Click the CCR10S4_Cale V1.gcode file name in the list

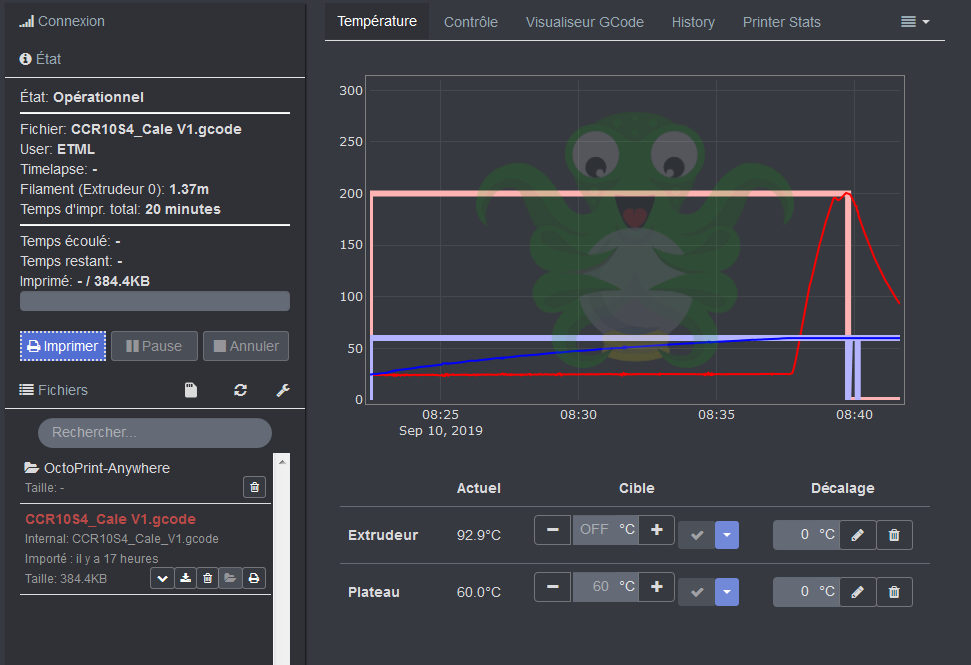(x=110, y=519)
